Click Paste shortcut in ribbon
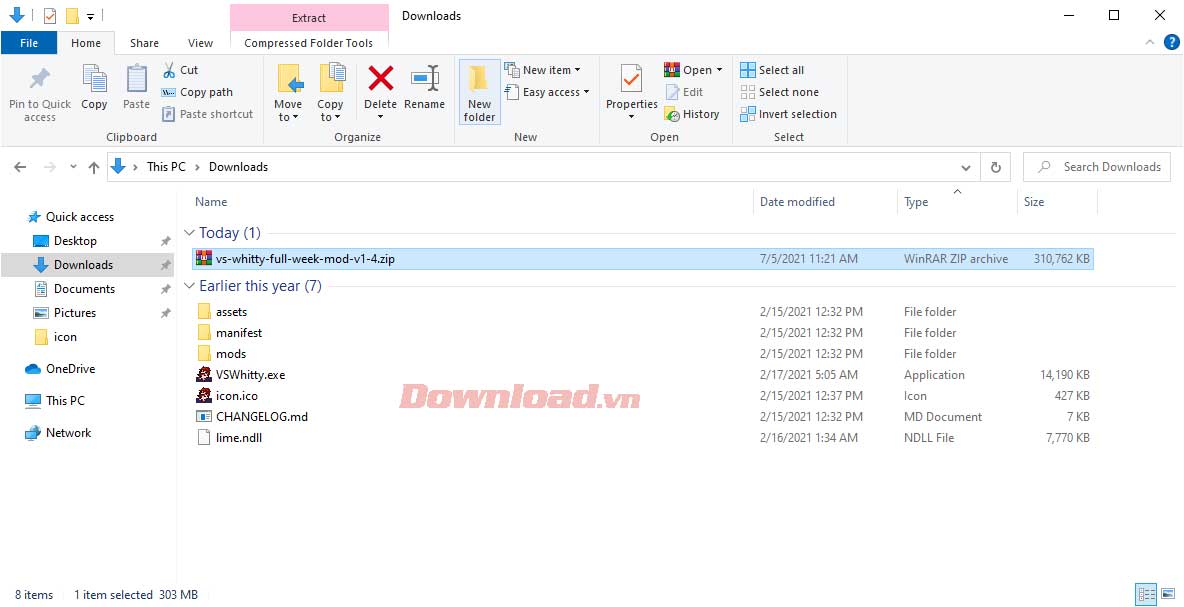This screenshot has width=1184, height=607. (x=208, y=114)
